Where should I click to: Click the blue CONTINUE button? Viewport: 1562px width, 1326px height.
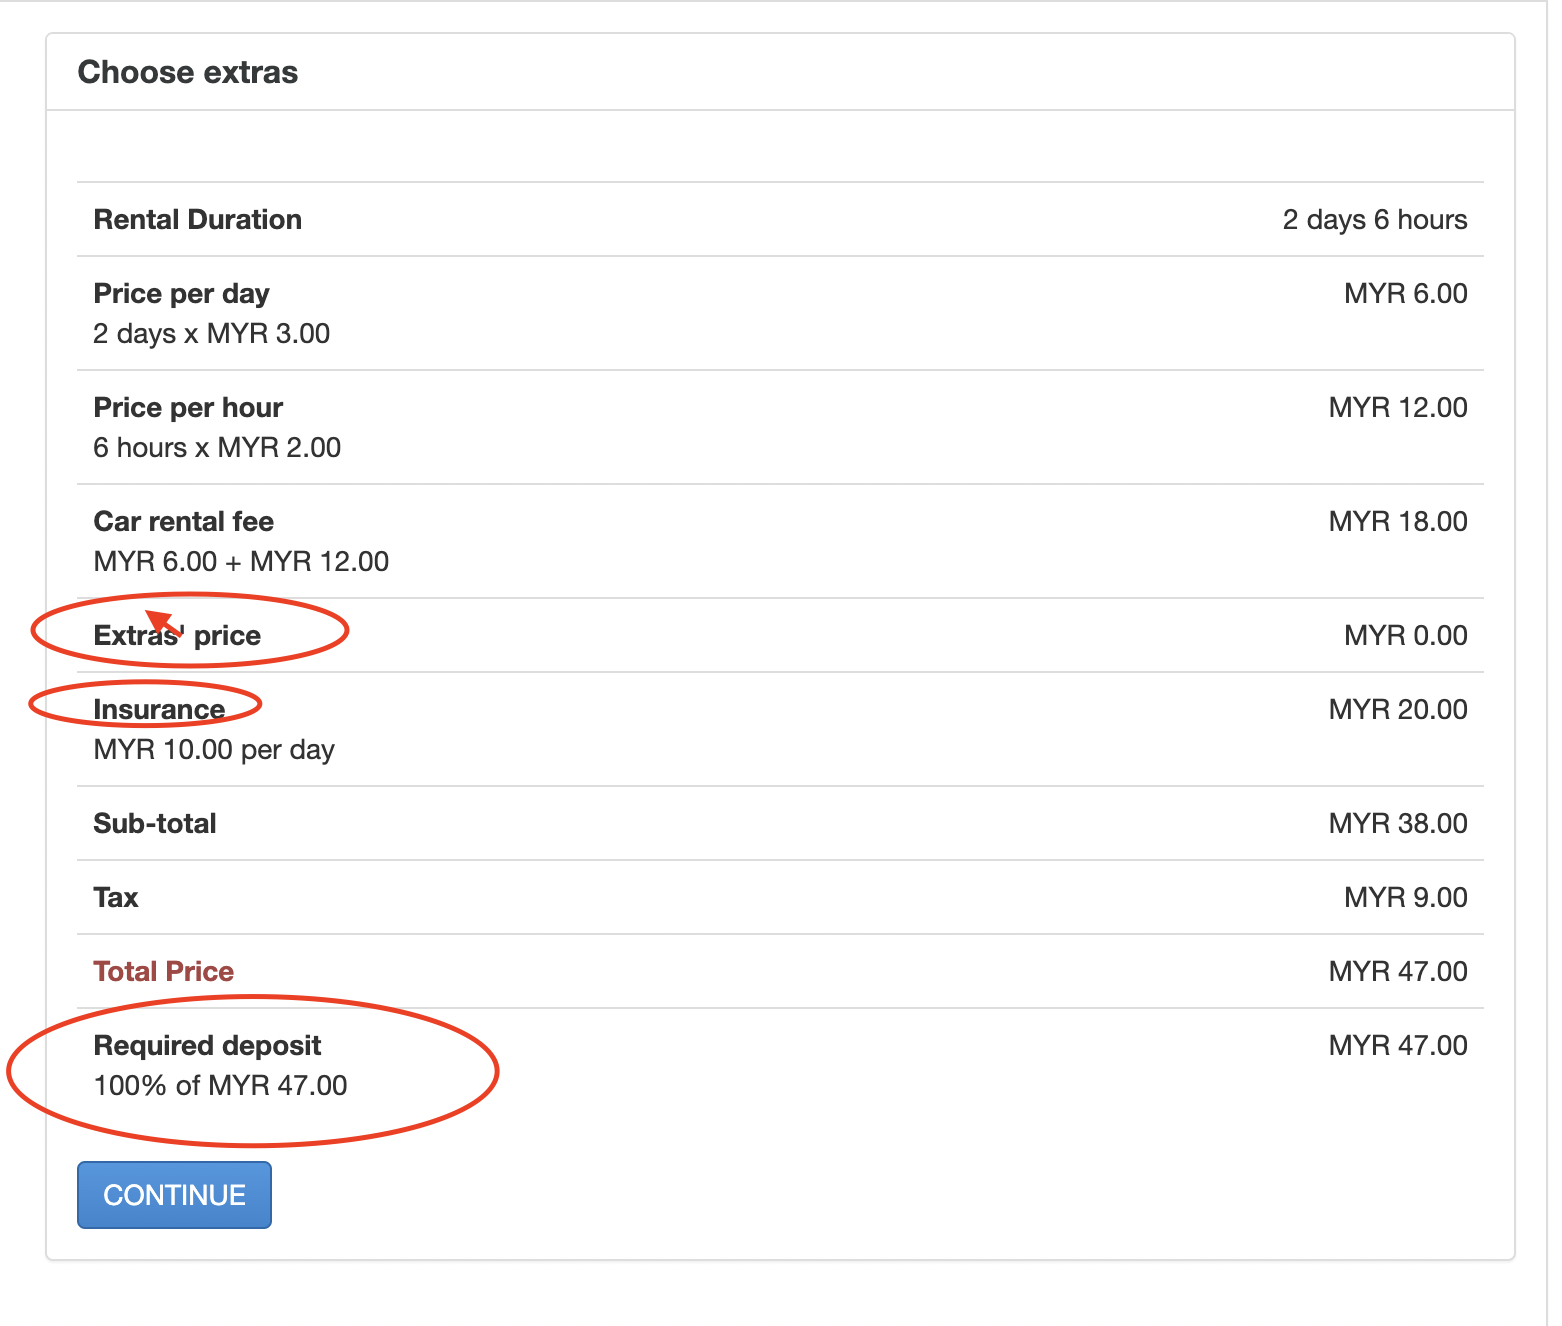174,1195
